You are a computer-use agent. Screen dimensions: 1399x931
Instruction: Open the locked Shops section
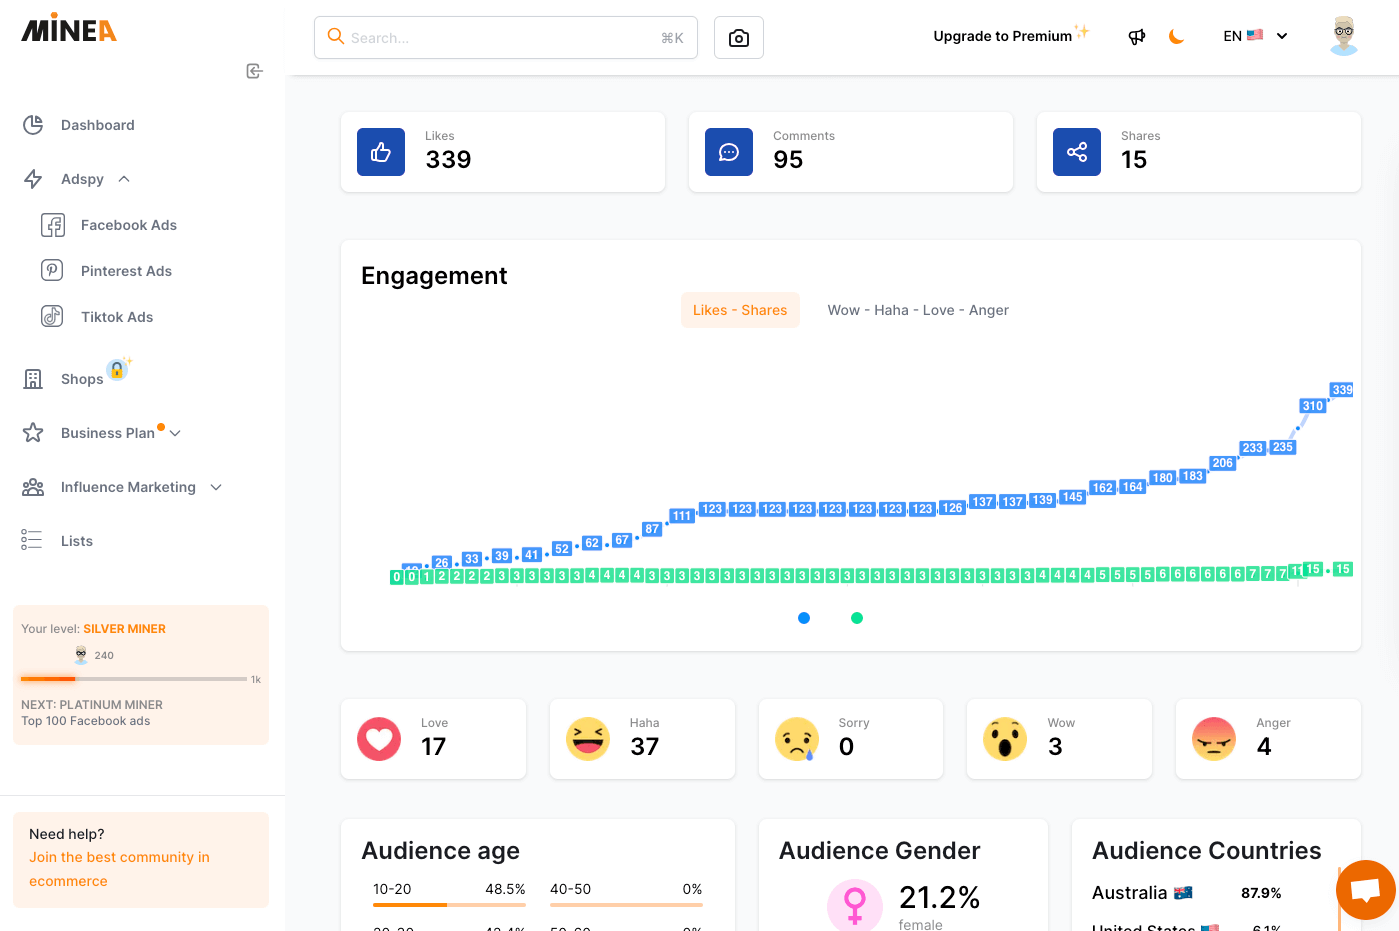[80, 378]
